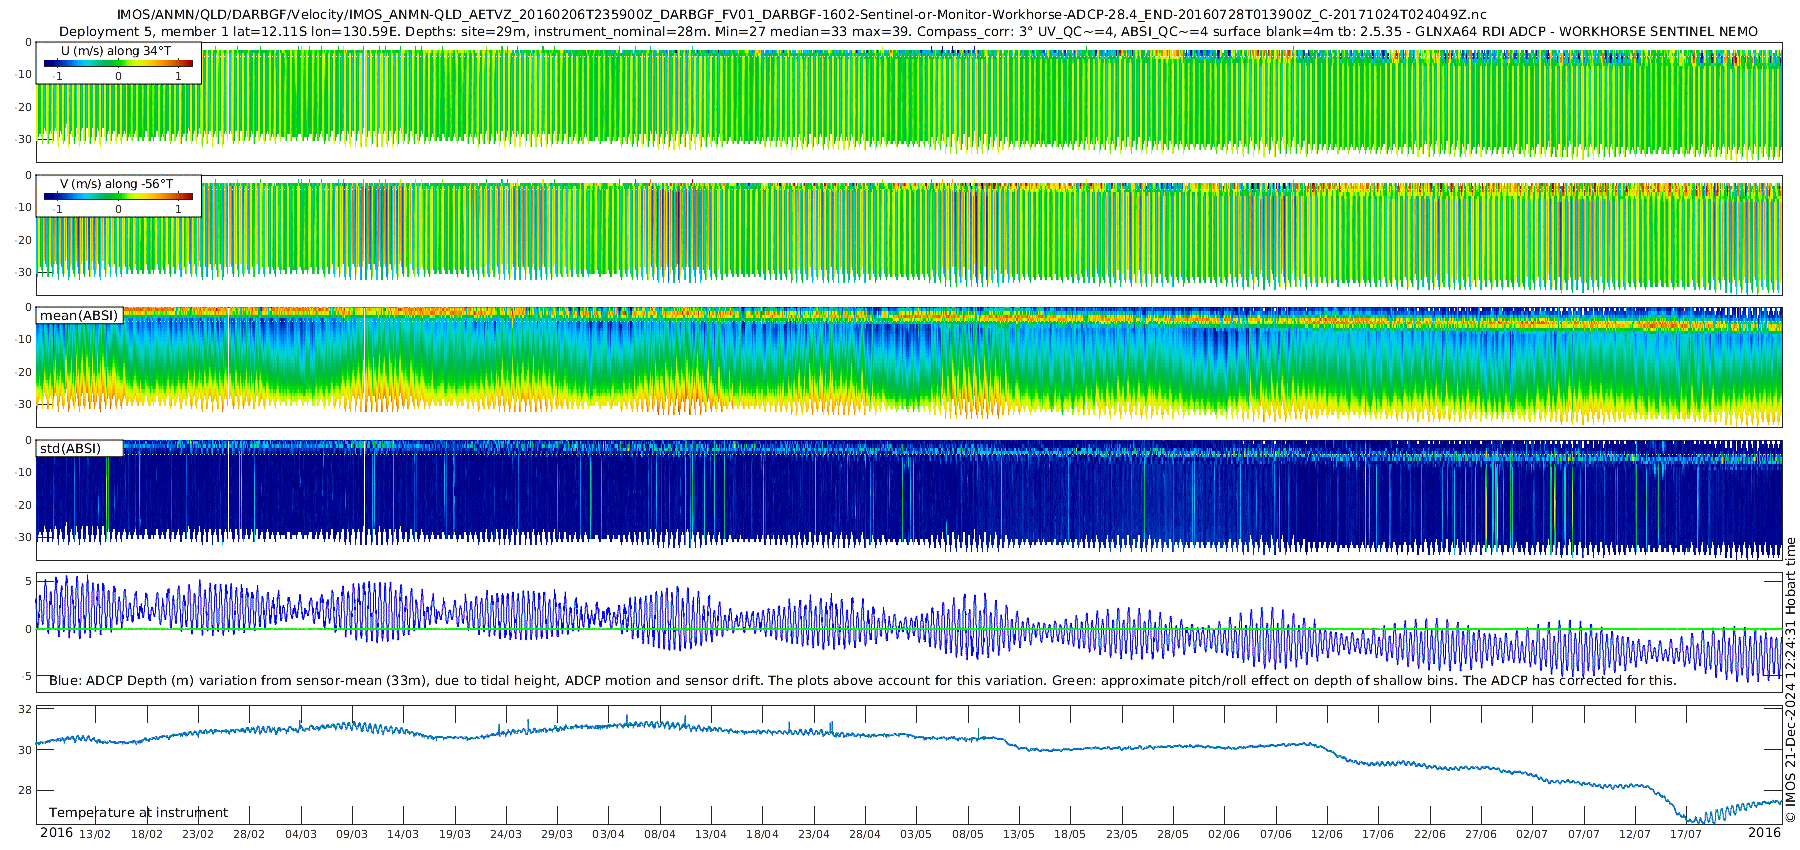Click the '20' depth tick of mean(ABSI) panel
Viewport: 1800px width, 850px height.
[25, 372]
